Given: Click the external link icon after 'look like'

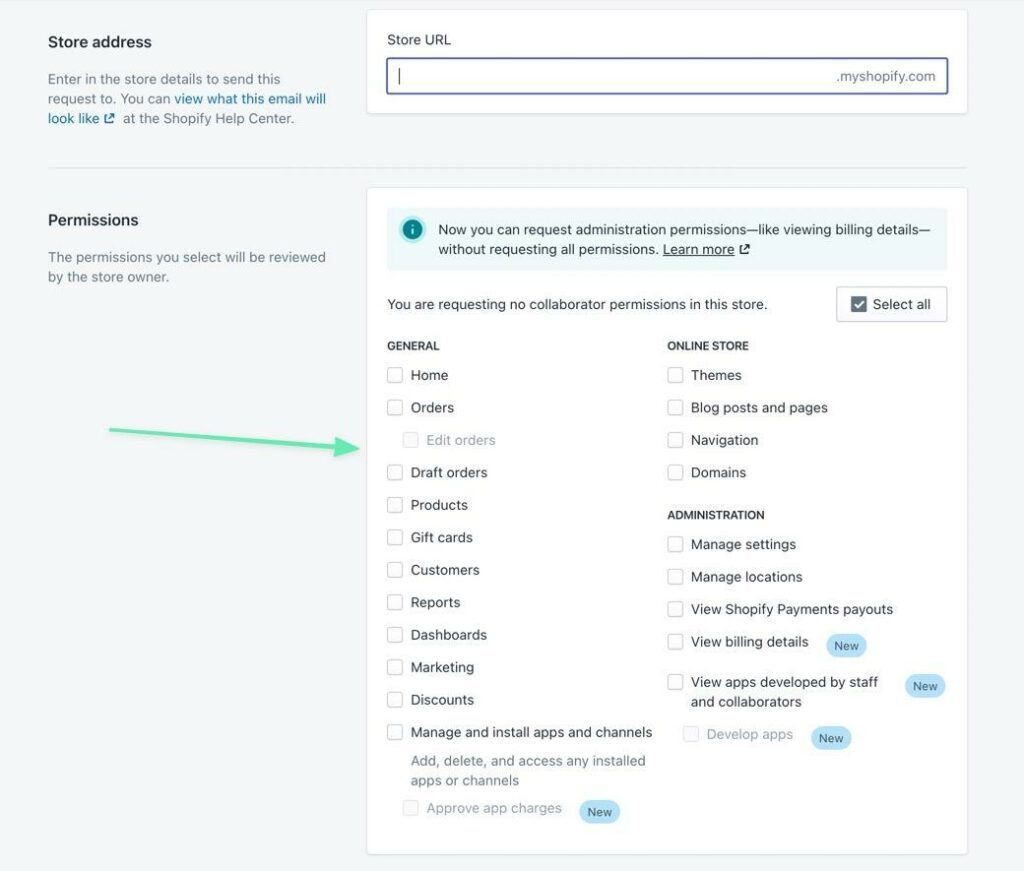Looking at the screenshot, I should coord(110,119).
